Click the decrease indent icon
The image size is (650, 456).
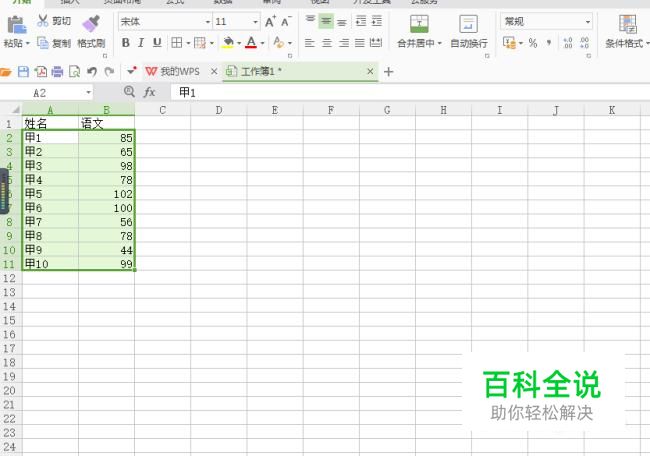coord(361,21)
